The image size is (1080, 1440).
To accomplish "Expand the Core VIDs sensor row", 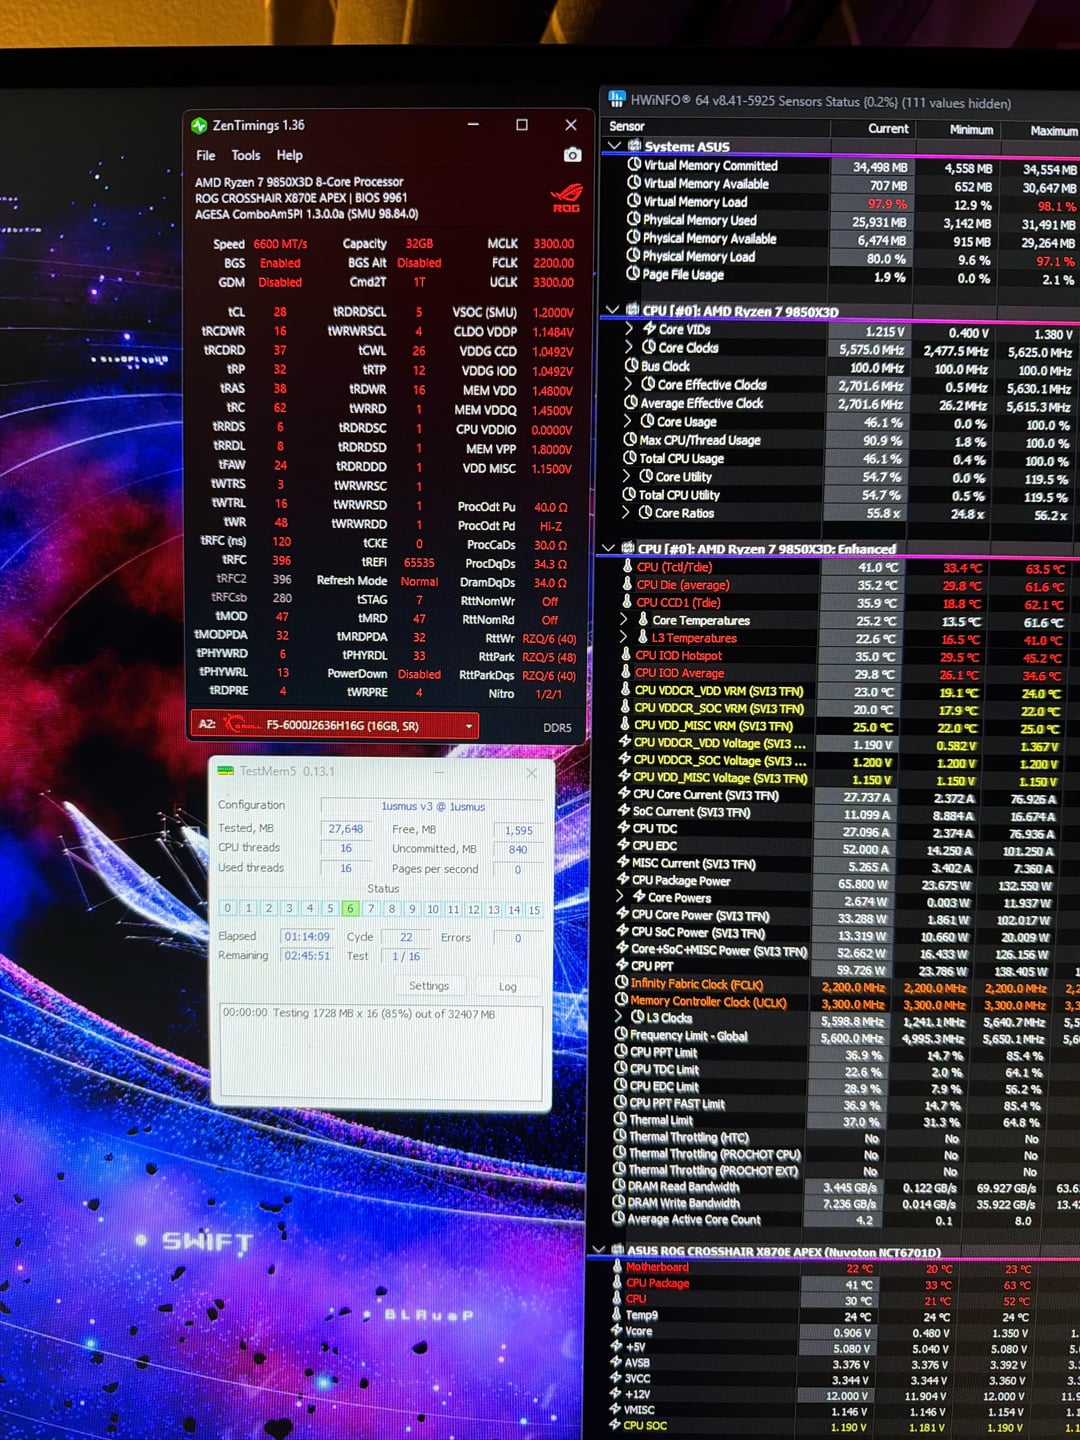I will pyautogui.click(x=628, y=329).
